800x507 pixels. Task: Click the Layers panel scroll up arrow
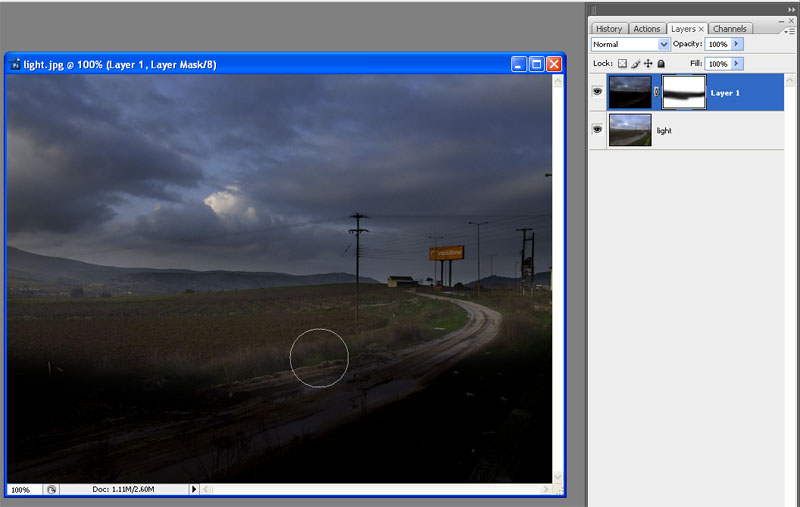790,80
